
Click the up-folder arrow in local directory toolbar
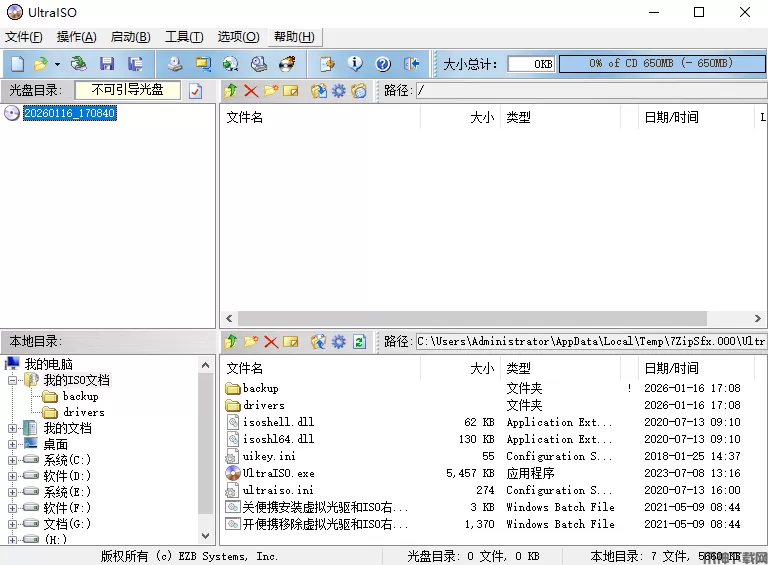[231, 342]
